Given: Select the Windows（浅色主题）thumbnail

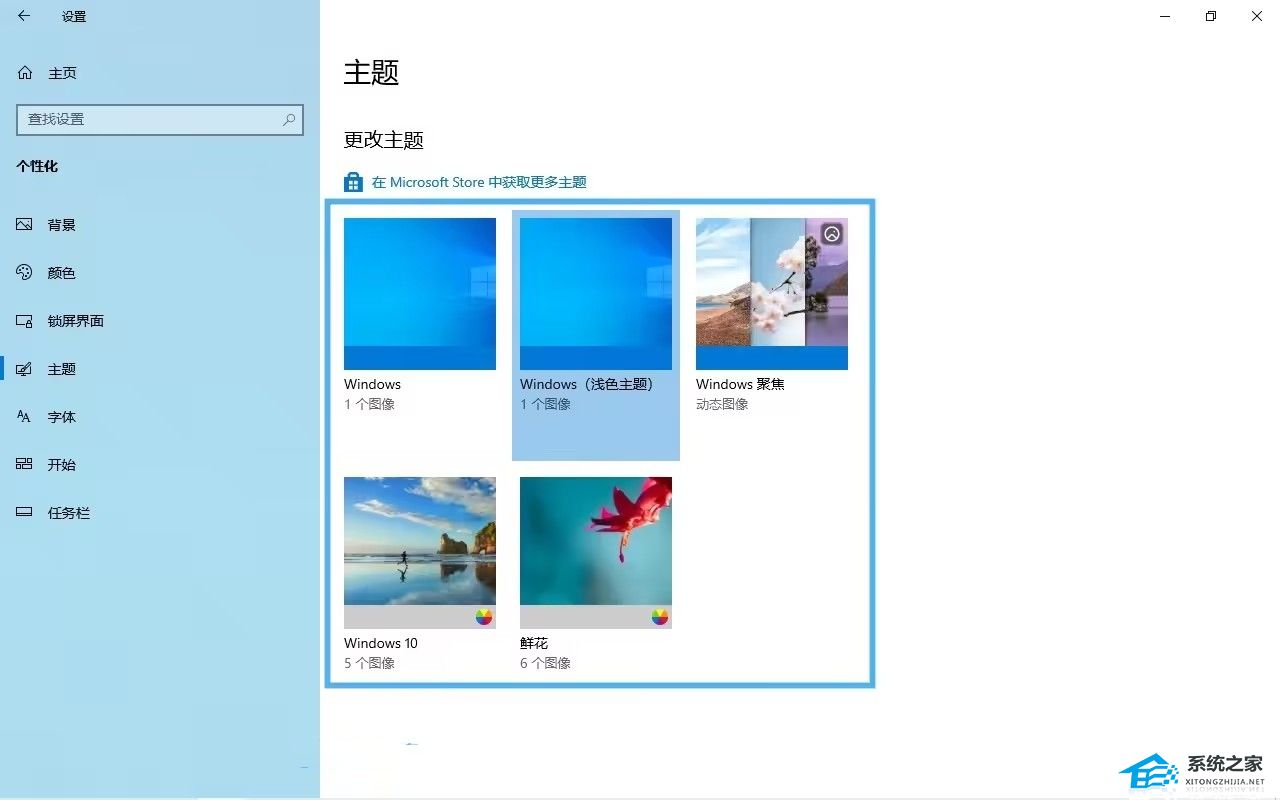Looking at the screenshot, I should coord(596,294).
